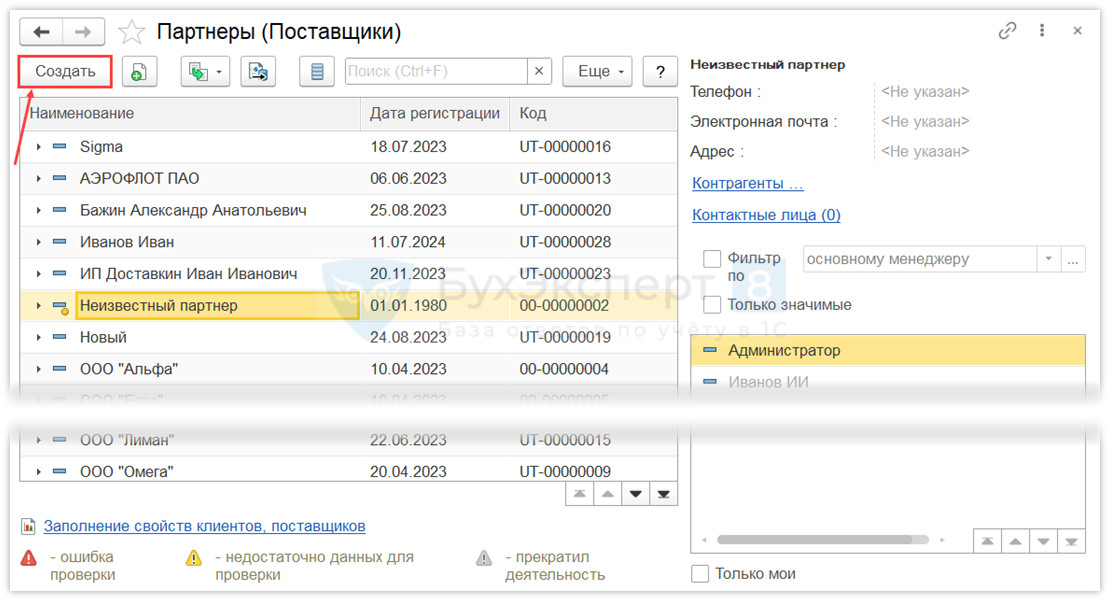
Task: Expand the Sigma partner row
Action: click(x=38, y=147)
